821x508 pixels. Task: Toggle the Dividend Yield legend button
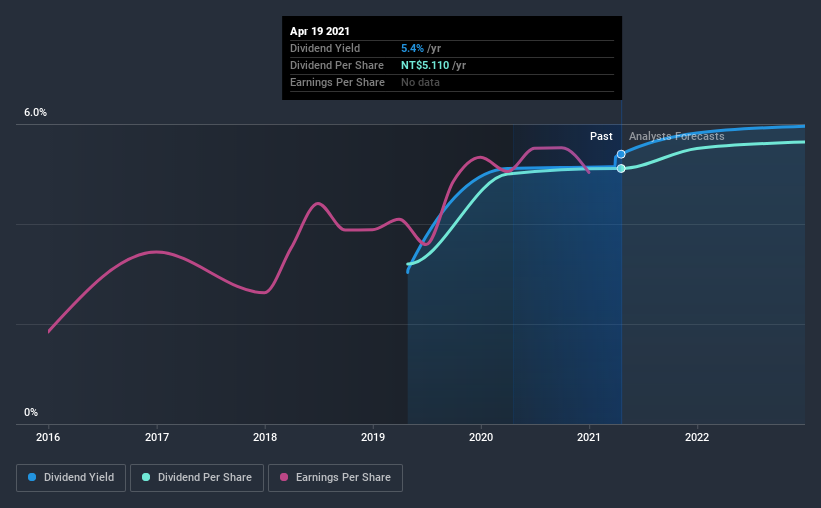(x=71, y=478)
